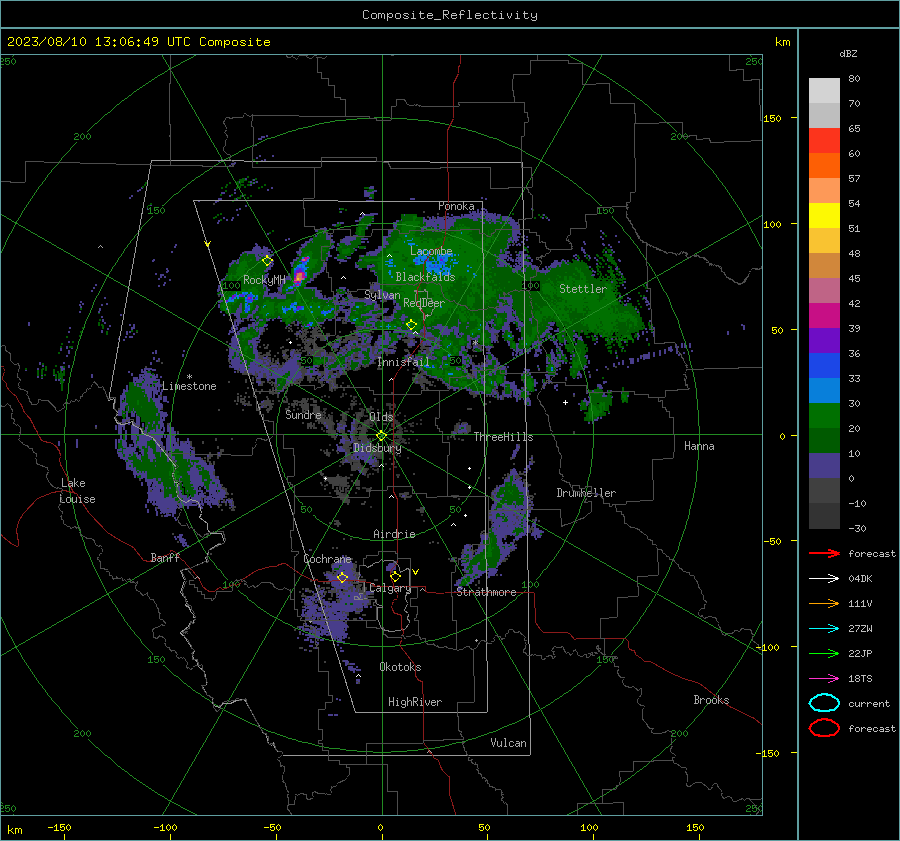The height and width of the screenshot is (841, 900).
Task: Click the Ponoka town label
Action: point(456,206)
